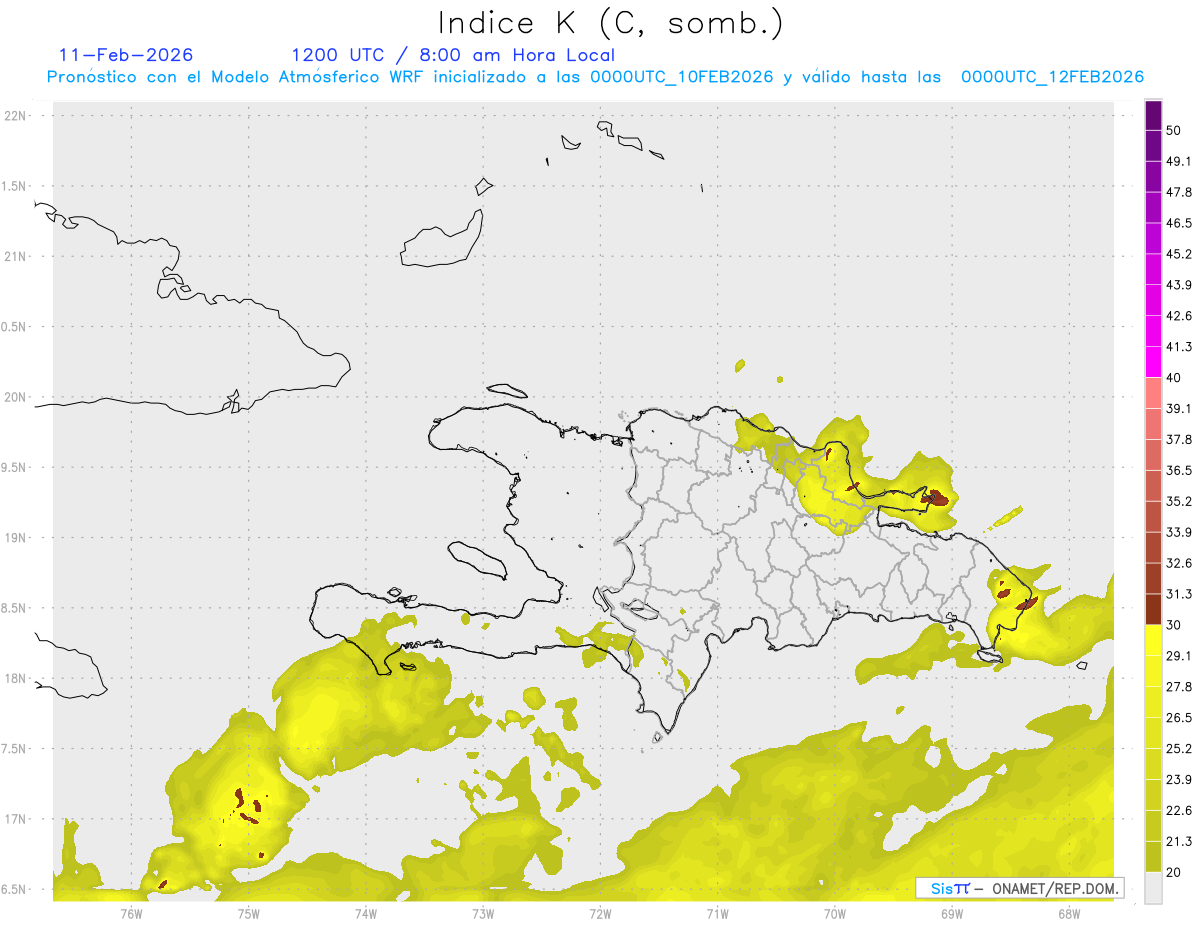Click the "30" color scale label
Viewport: 1200px width, 927px height.
click(x=1175, y=625)
